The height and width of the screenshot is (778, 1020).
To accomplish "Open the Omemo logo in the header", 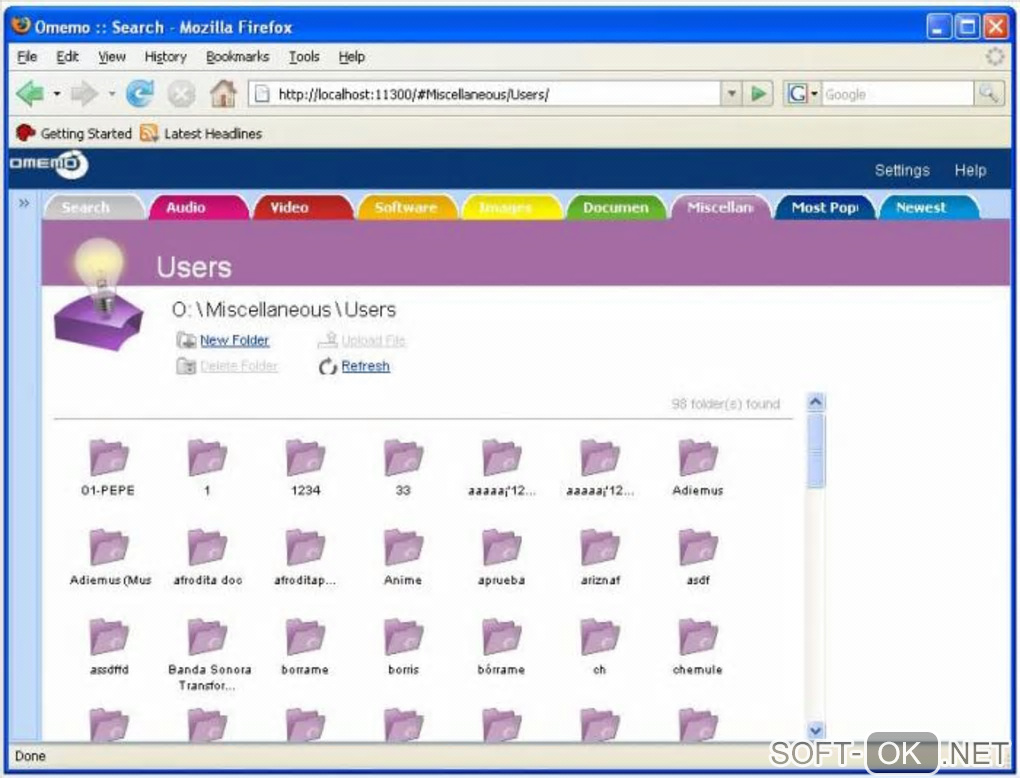I will pyautogui.click(x=48, y=164).
